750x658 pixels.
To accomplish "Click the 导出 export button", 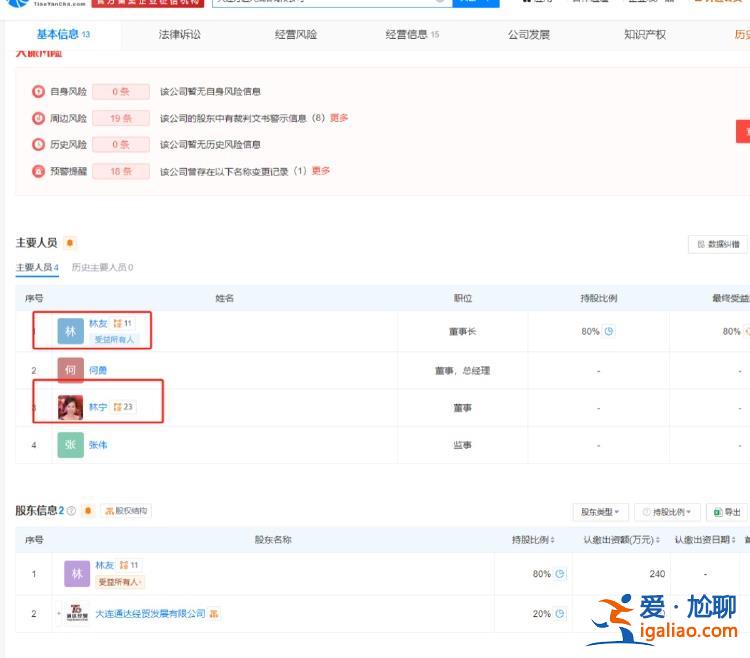I will tap(727, 512).
